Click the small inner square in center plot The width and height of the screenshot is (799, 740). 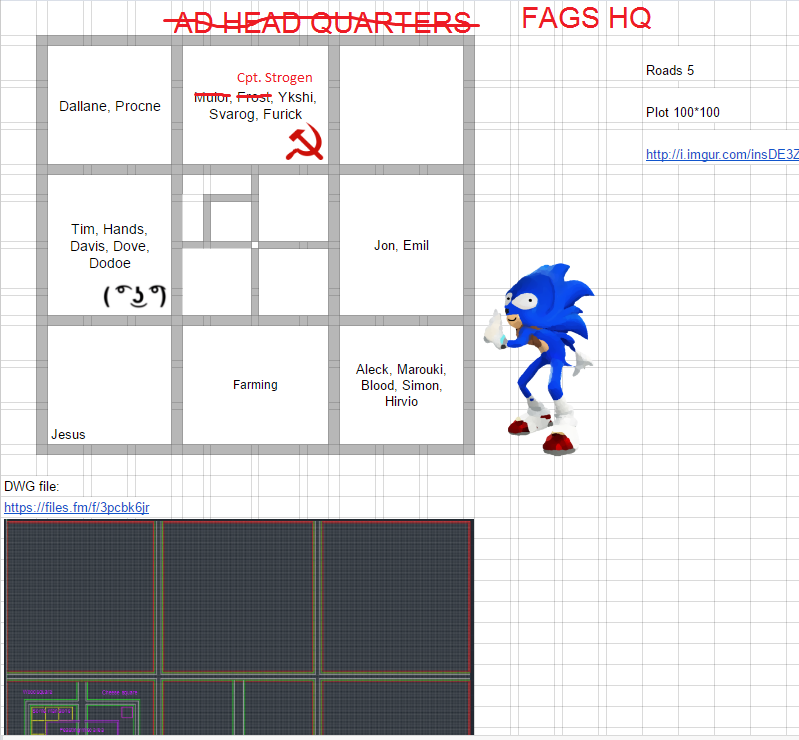point(230,221)
